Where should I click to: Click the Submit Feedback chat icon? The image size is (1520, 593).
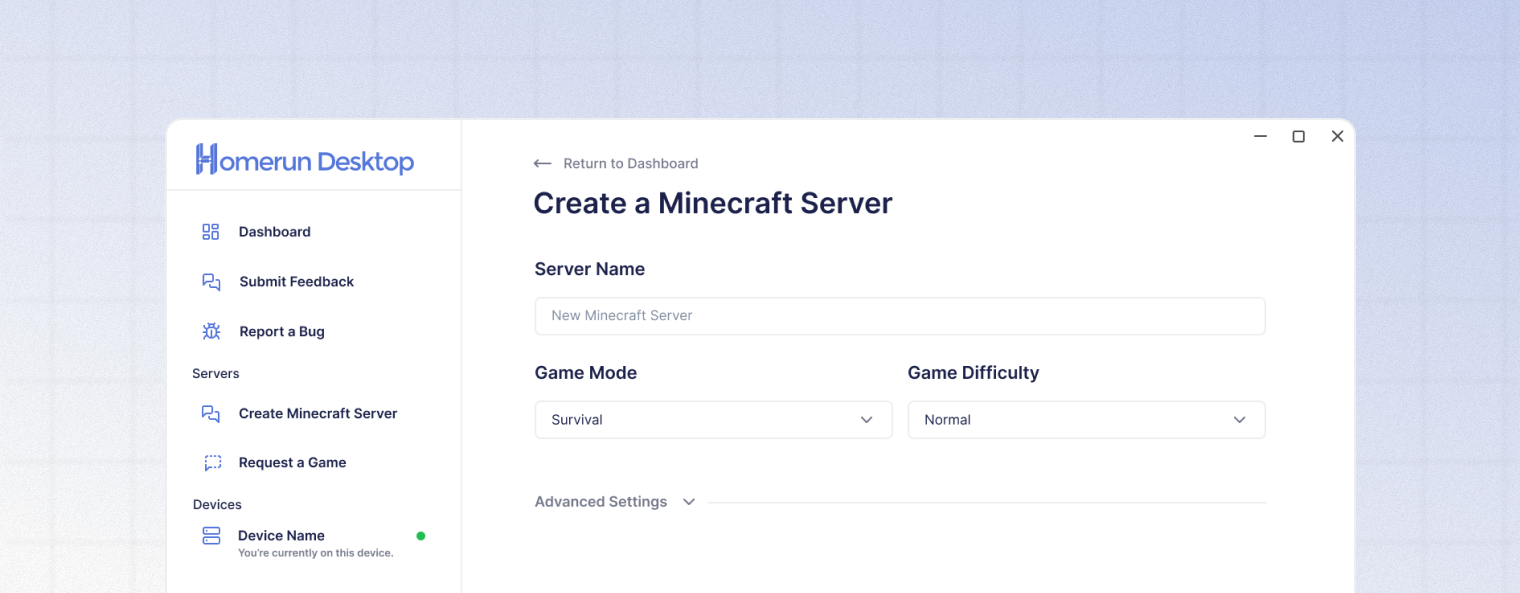(211, 282)
